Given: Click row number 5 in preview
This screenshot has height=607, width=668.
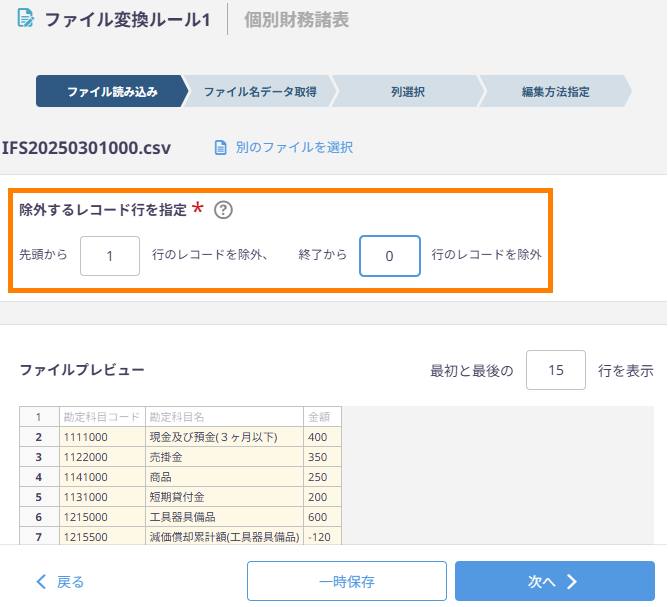Looking at the screenshot, I should click(x=39, y=497).
